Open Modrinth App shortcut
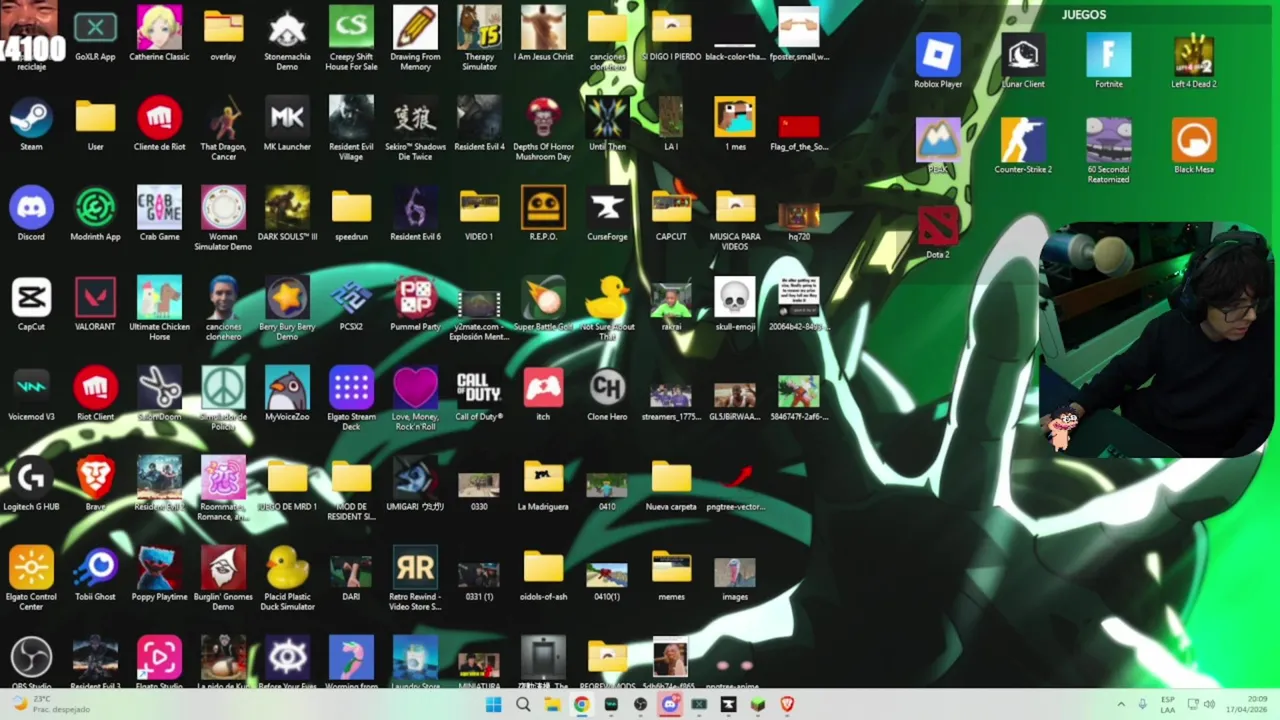1280x720 pixels. coord(95,215)
